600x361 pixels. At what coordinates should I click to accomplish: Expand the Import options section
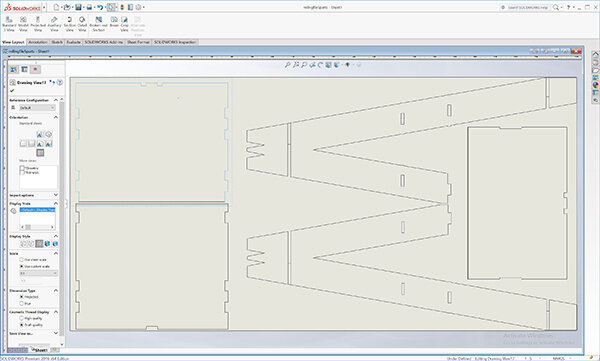(56, 195)
